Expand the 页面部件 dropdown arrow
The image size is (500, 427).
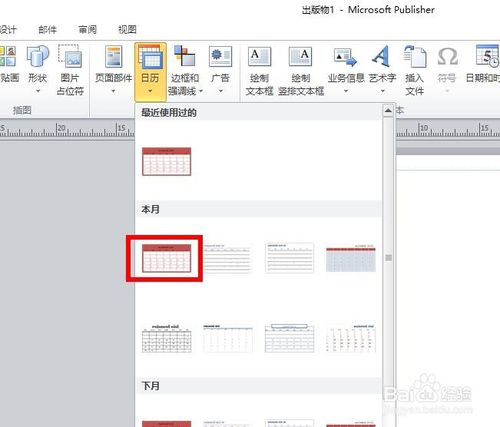click(x=113, y=91)
